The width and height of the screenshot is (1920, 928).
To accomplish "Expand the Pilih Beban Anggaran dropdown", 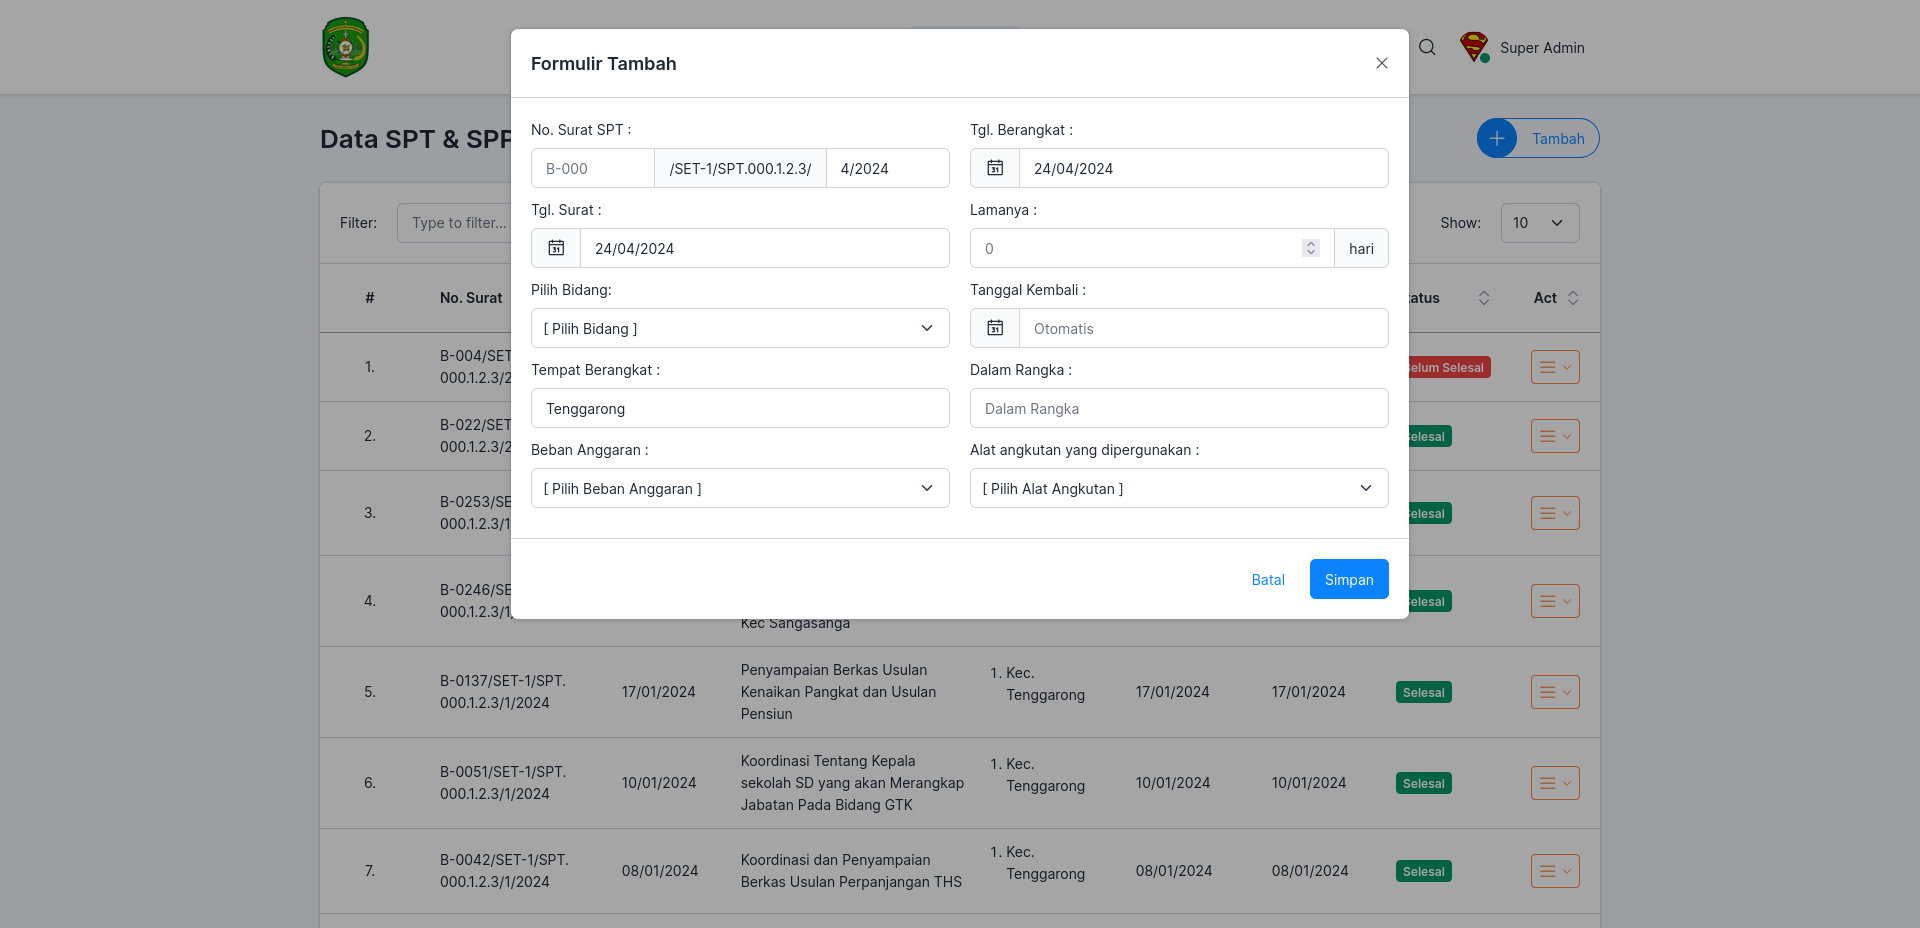I will coord(740,488).
